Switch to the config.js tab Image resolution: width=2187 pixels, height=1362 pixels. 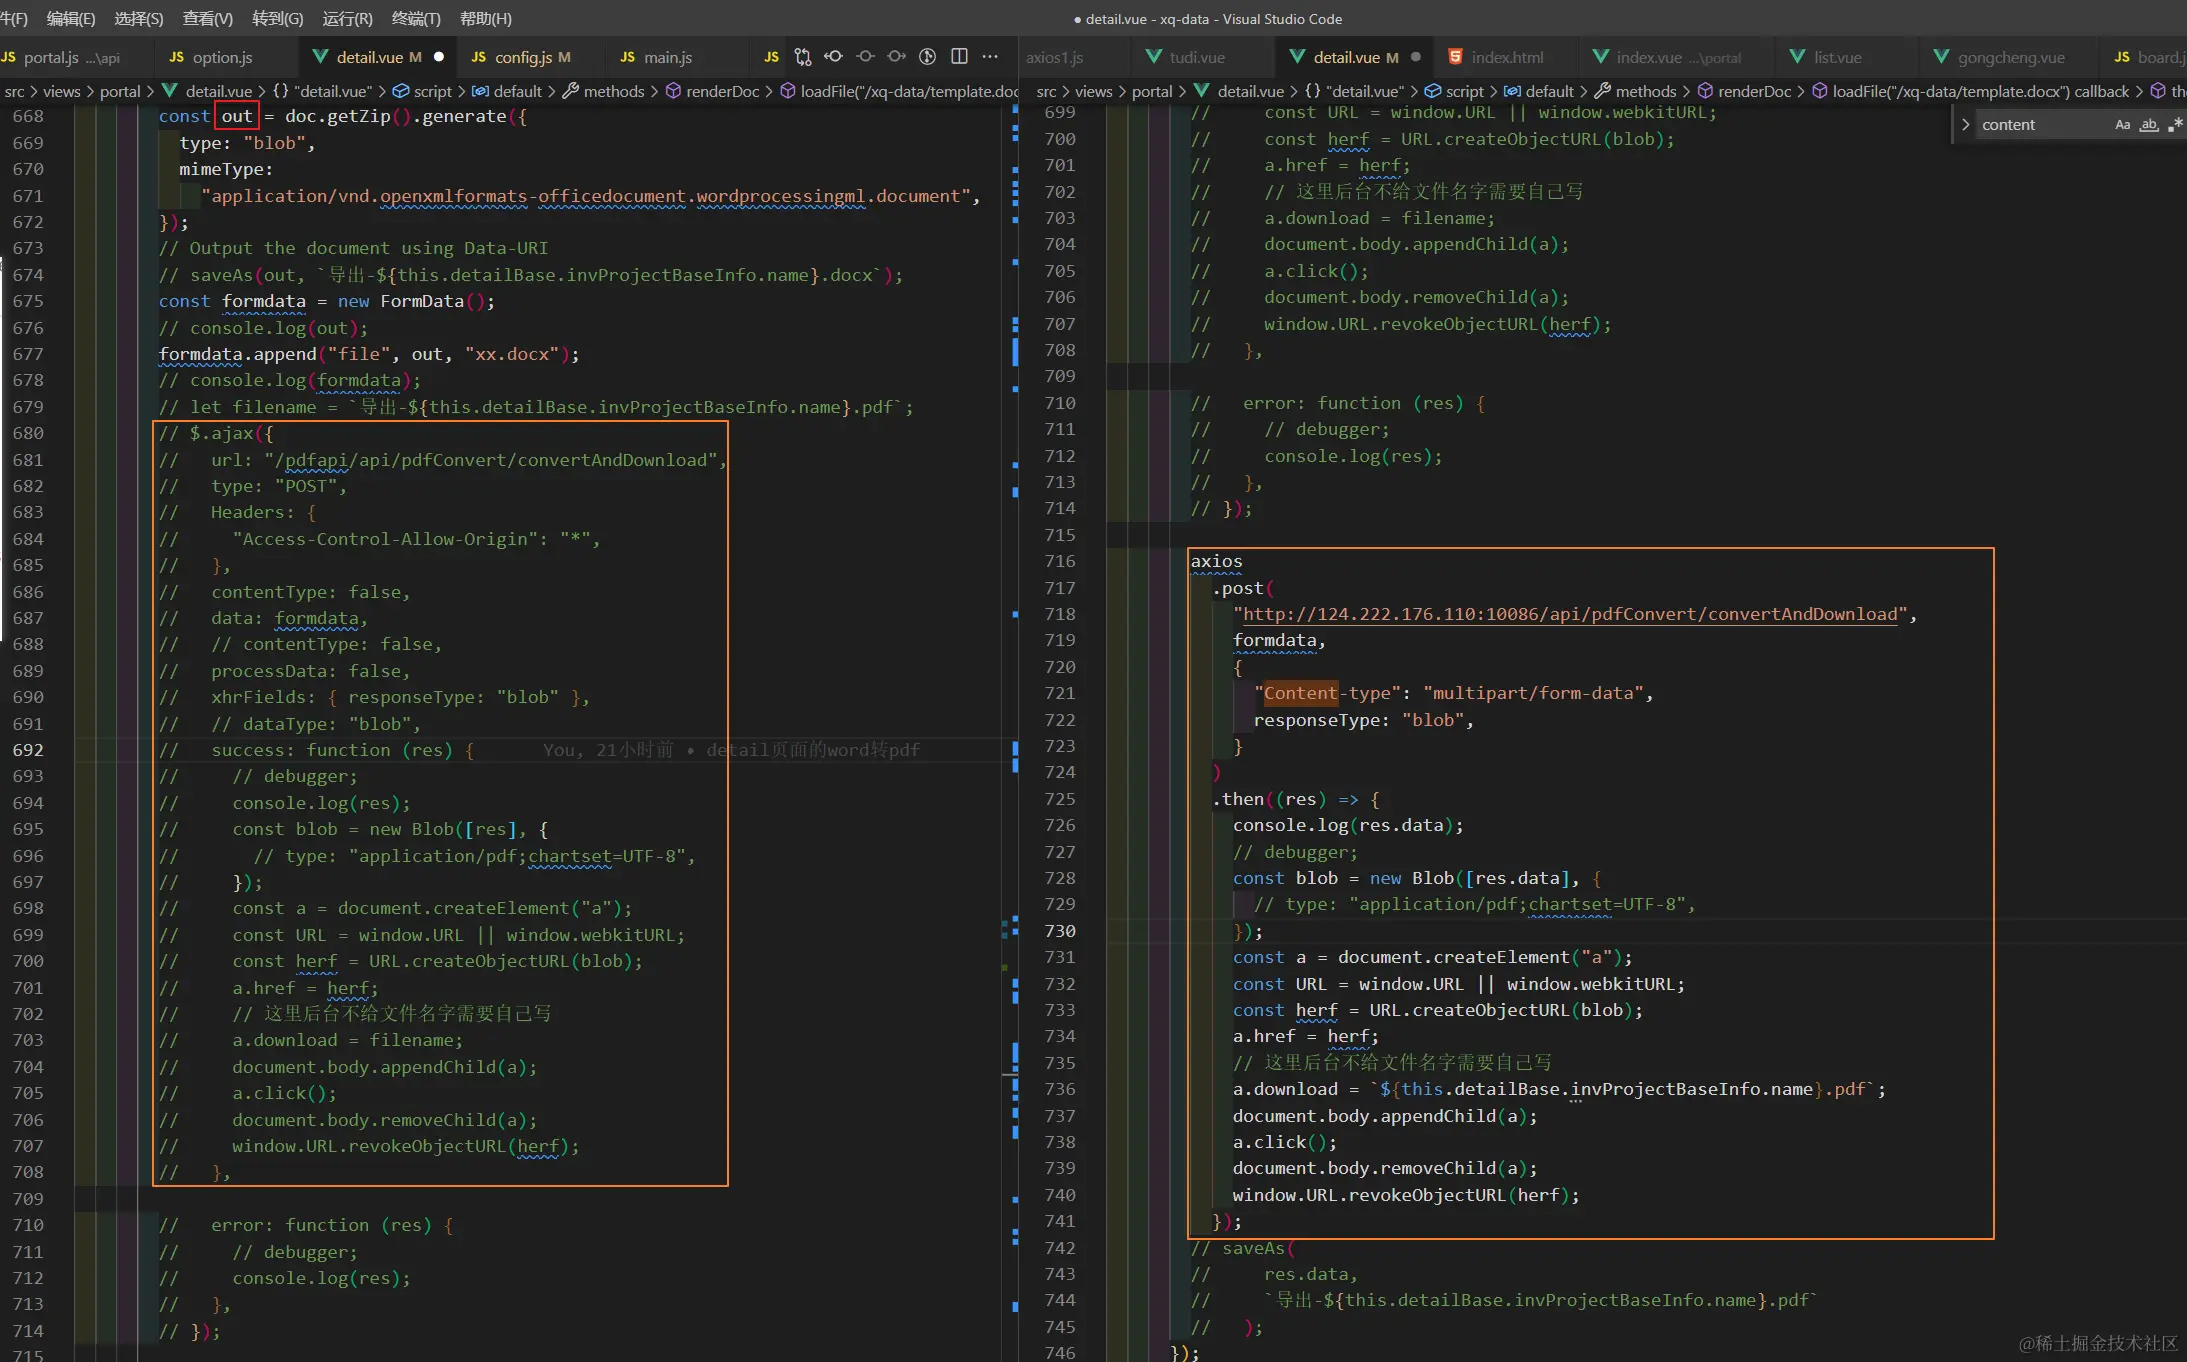523,57
